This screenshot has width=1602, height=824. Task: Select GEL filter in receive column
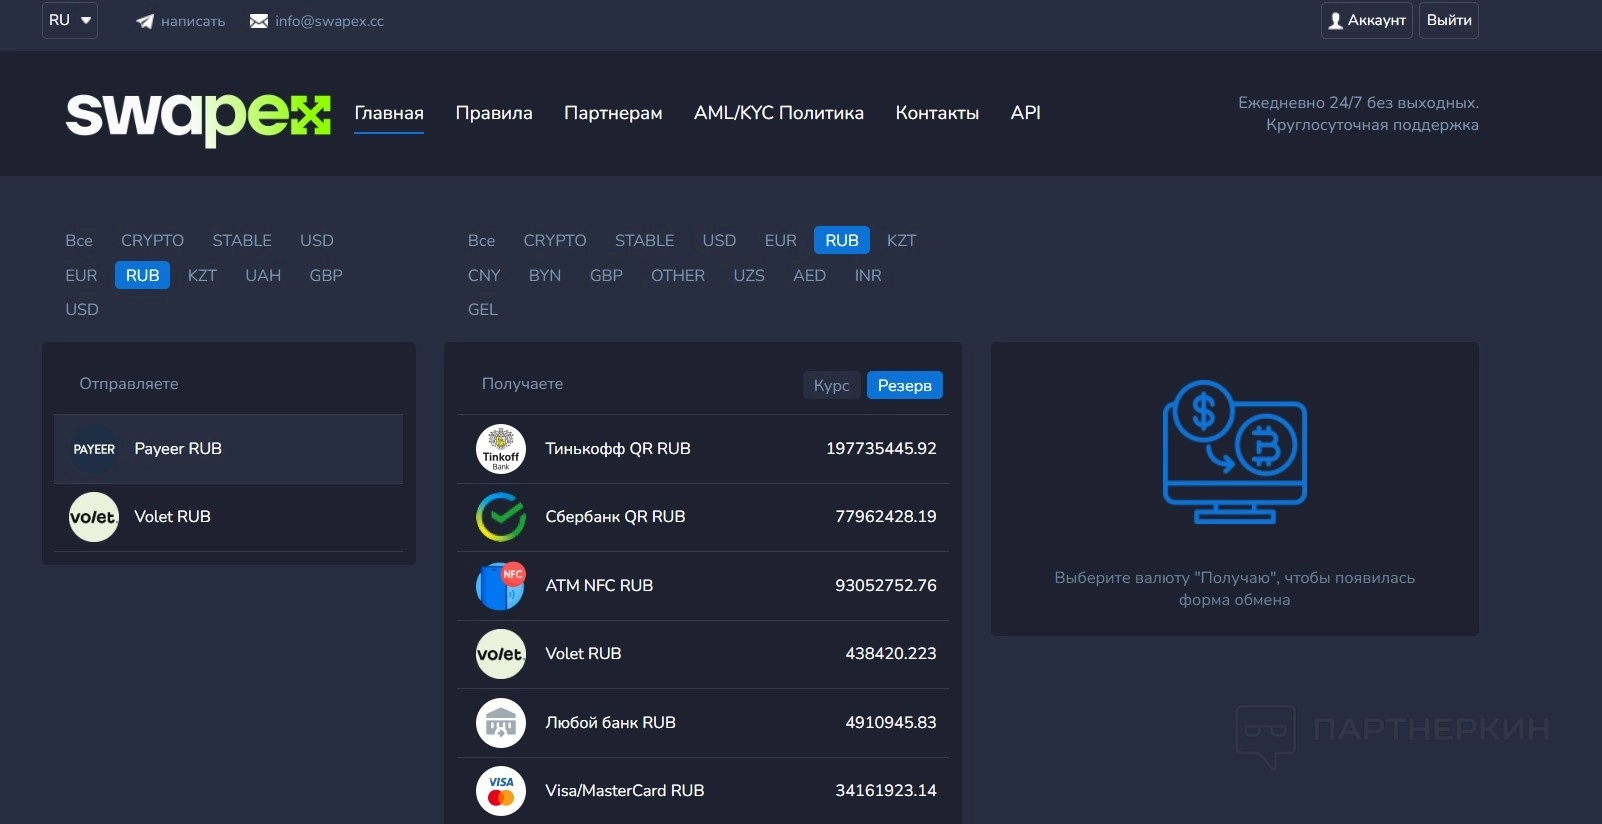click(483, 309)
